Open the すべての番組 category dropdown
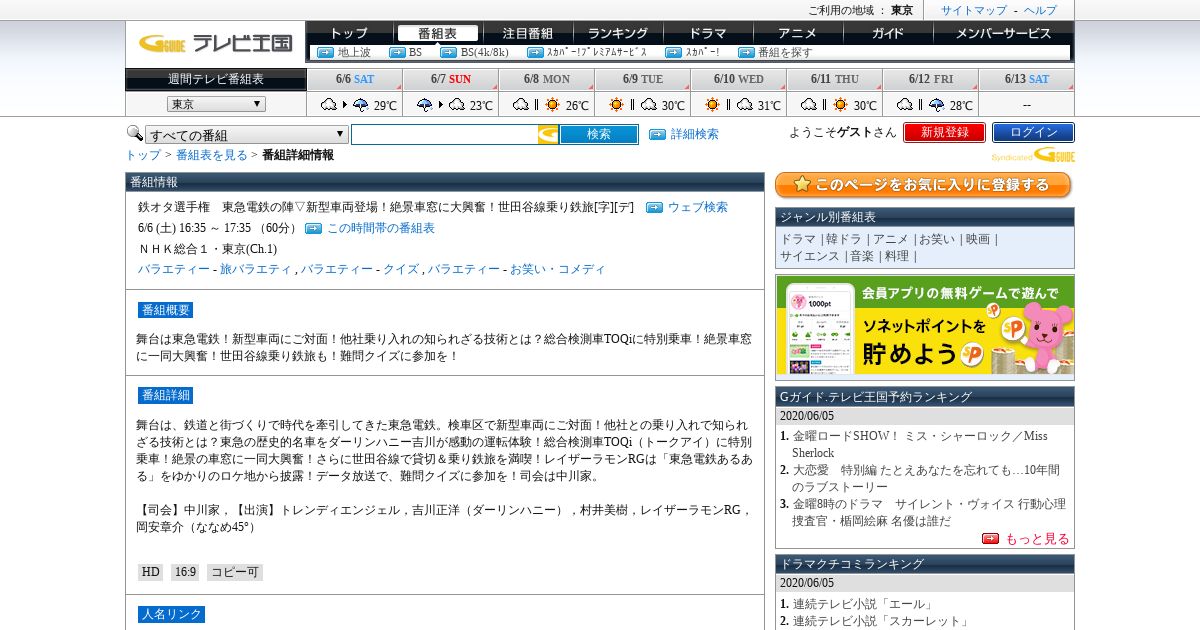 coord(247,135)
